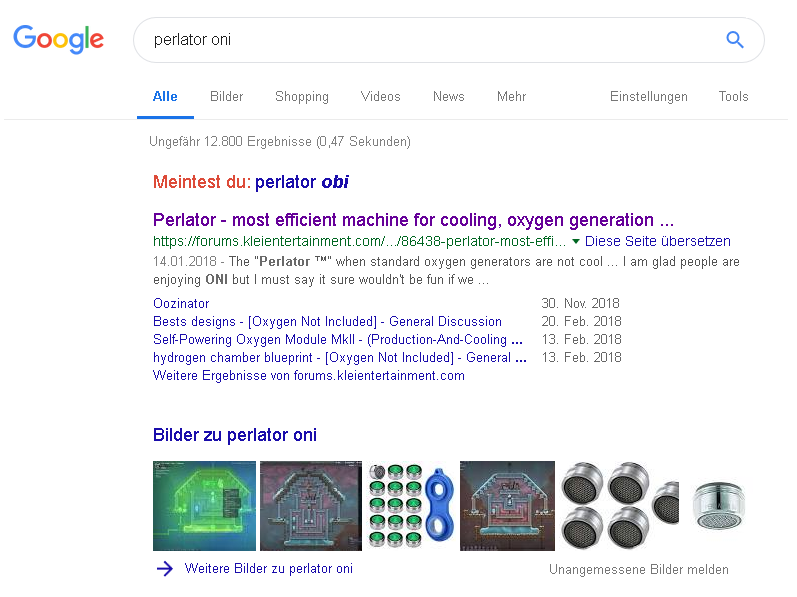
Task: Report images via 'Unangemessene Bilder melden'
Action: click(x=639, y=570)
